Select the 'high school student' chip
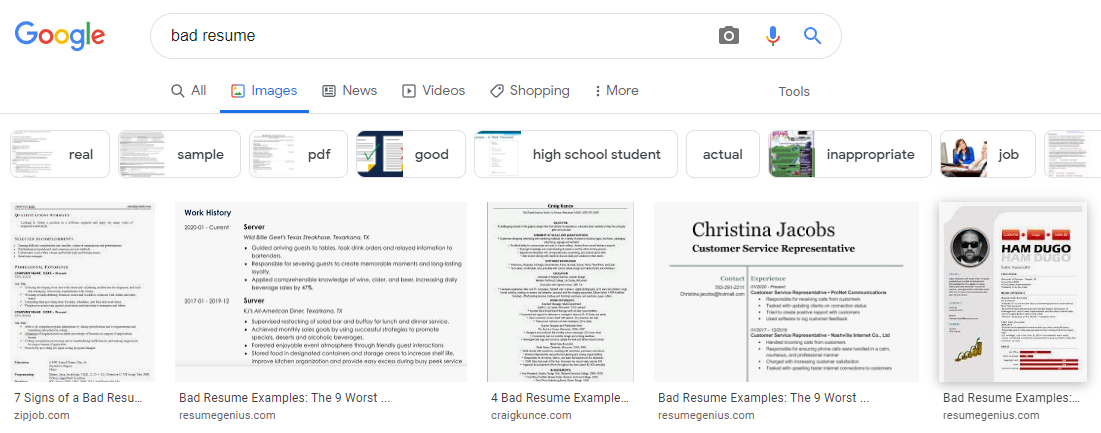1101x433 pixels. coord(576,154)
